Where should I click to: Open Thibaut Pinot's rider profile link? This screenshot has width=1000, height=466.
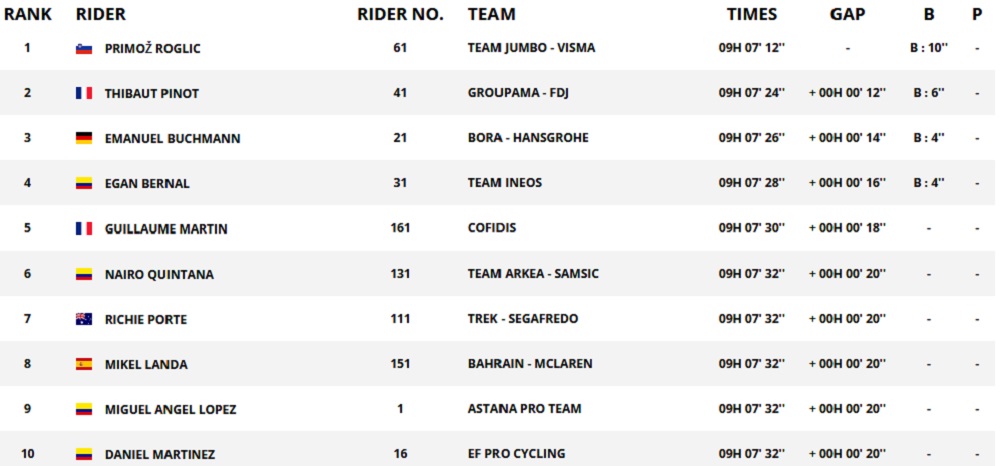click(x=152, y=93)
